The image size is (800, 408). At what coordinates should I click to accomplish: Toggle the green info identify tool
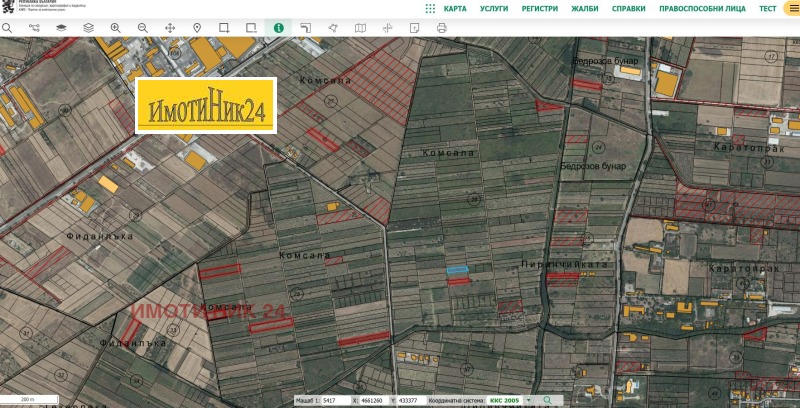pos(278,28)
